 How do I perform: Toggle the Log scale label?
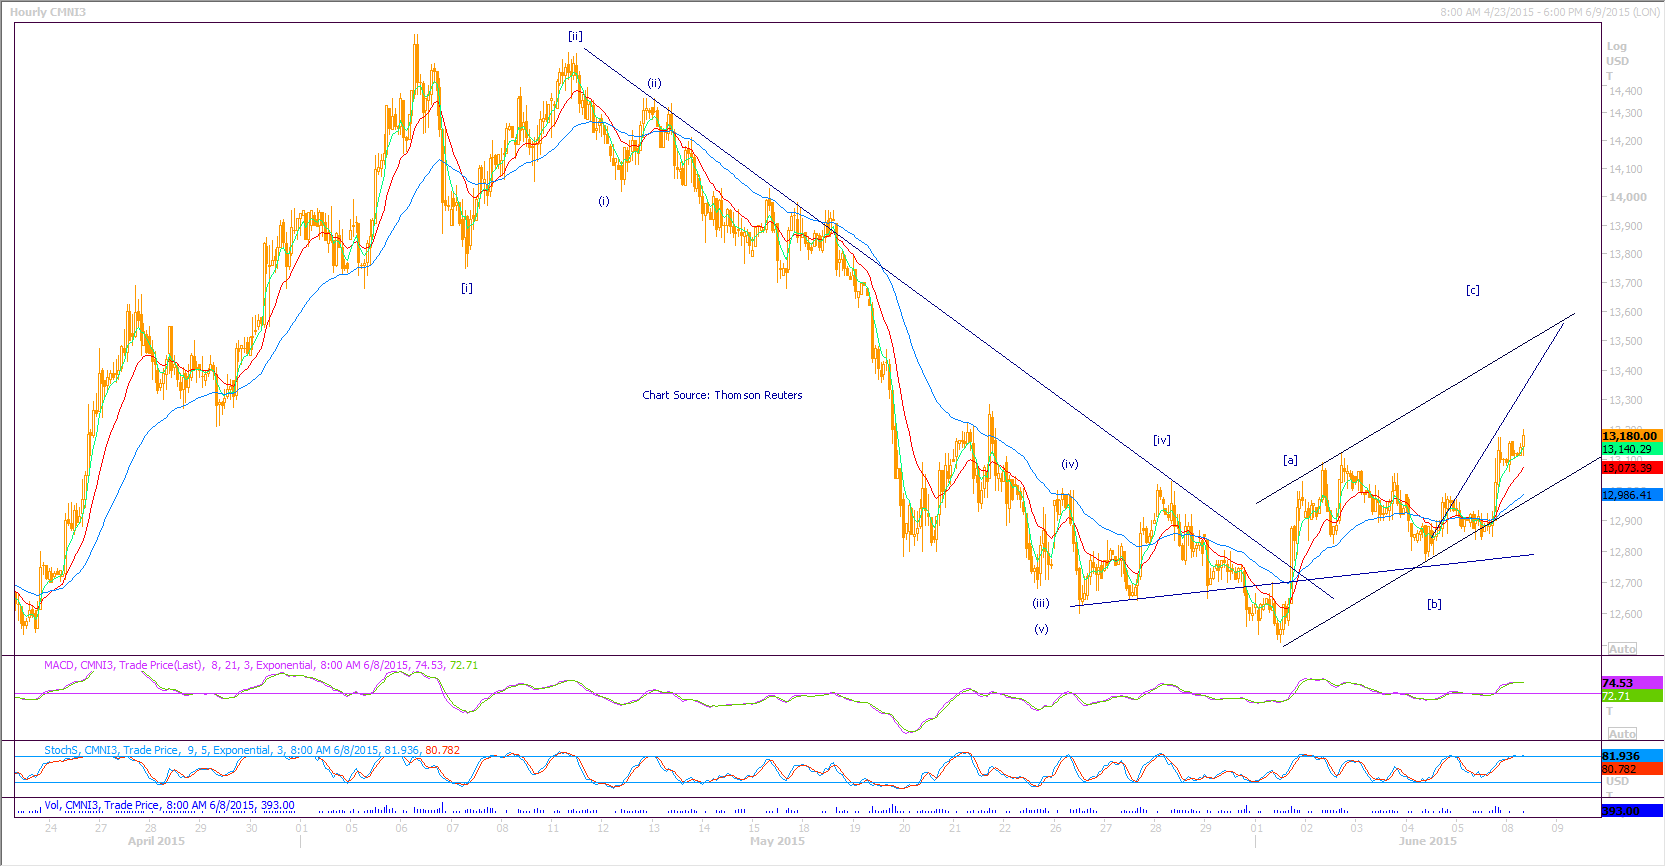1616,46
